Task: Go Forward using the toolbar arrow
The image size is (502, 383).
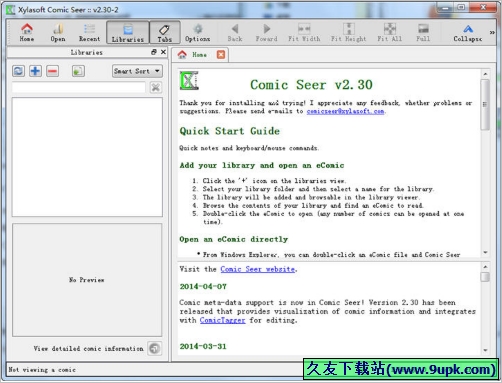Action: [x=266, y=32]
